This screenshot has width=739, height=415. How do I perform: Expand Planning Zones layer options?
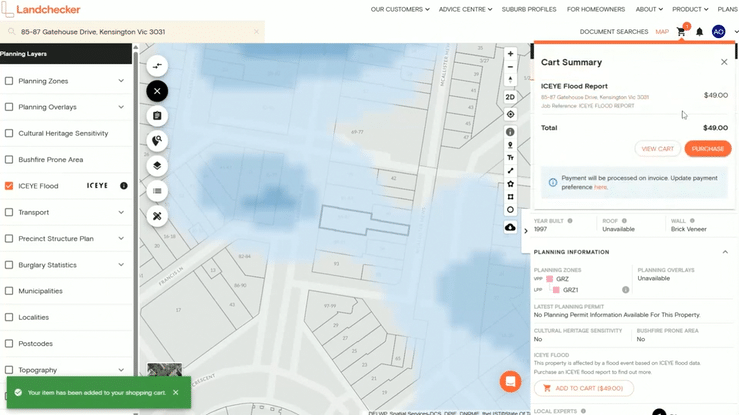[121, 81]
